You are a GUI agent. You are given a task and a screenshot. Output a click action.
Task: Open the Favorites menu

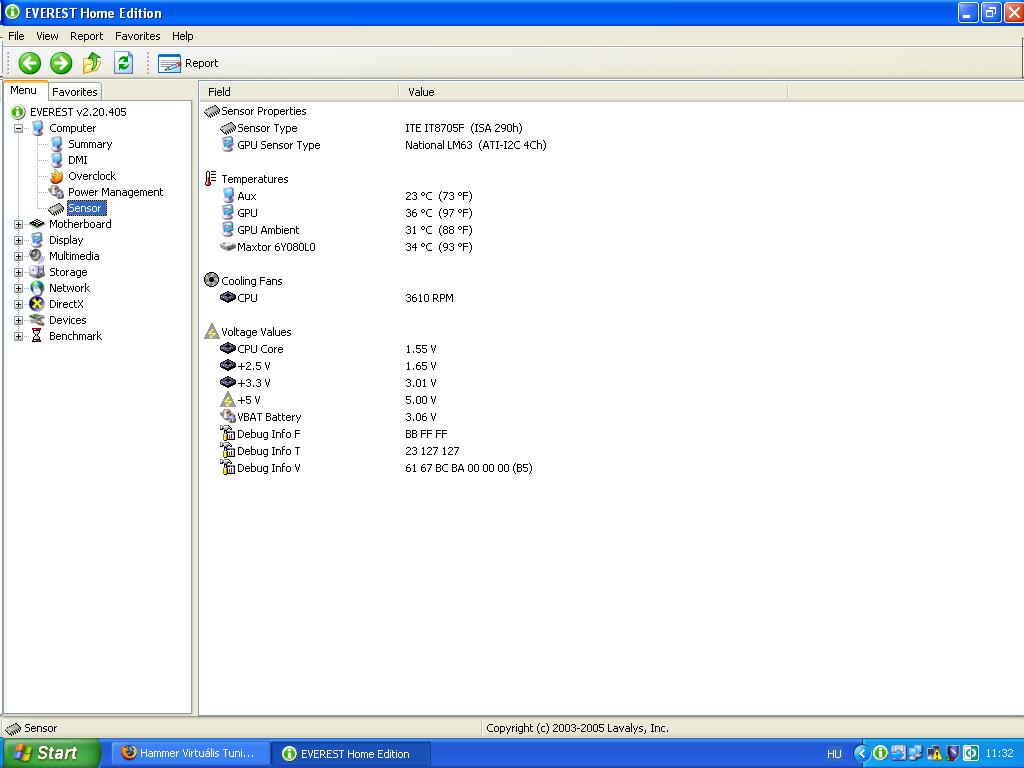click(137, 36)
